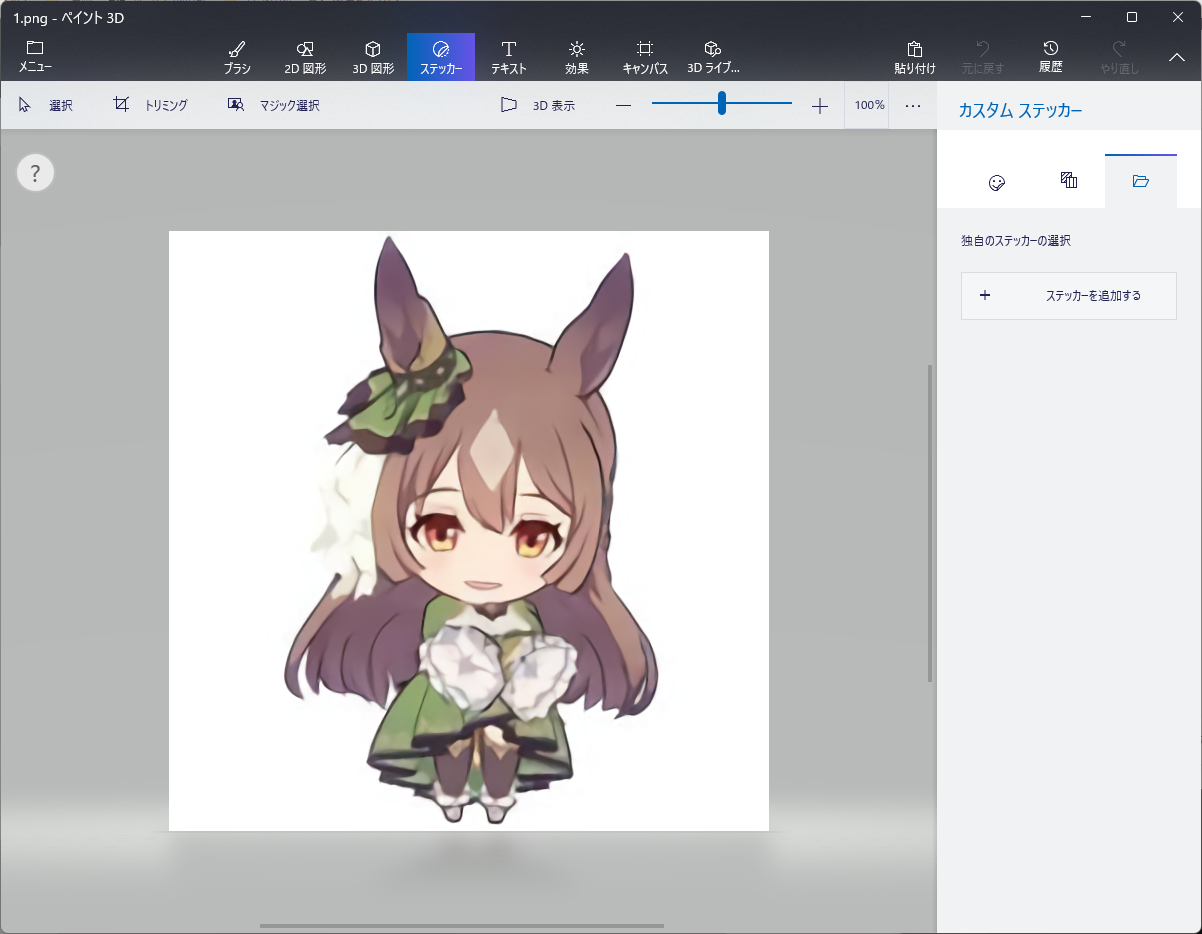Open the Canvas (キャンバス) settings
Screen dimensions: 1202x934
pos(645,57)
